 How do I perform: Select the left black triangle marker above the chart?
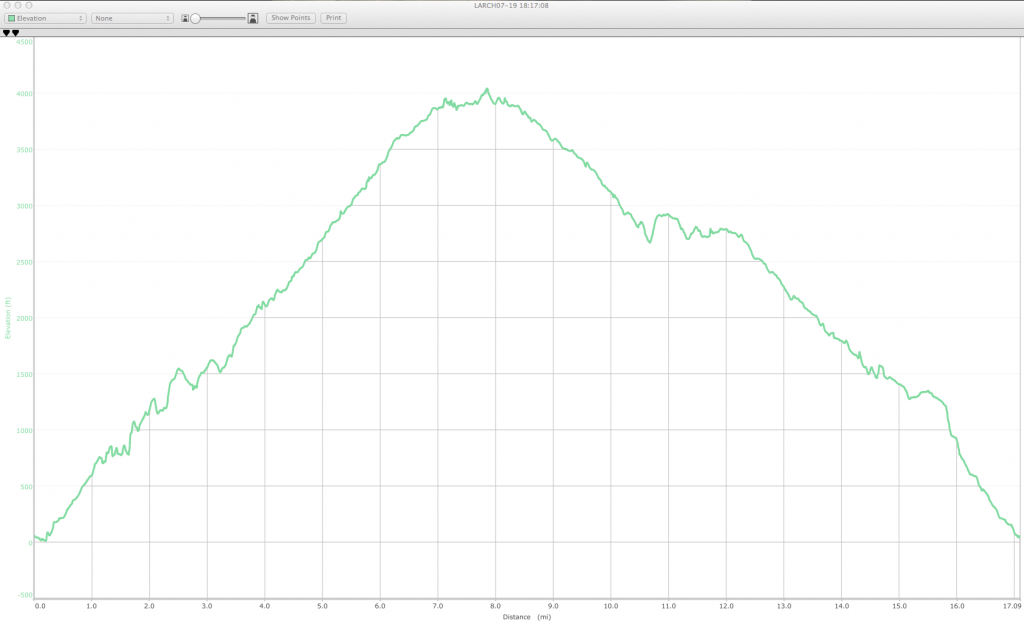pos(5,33)
